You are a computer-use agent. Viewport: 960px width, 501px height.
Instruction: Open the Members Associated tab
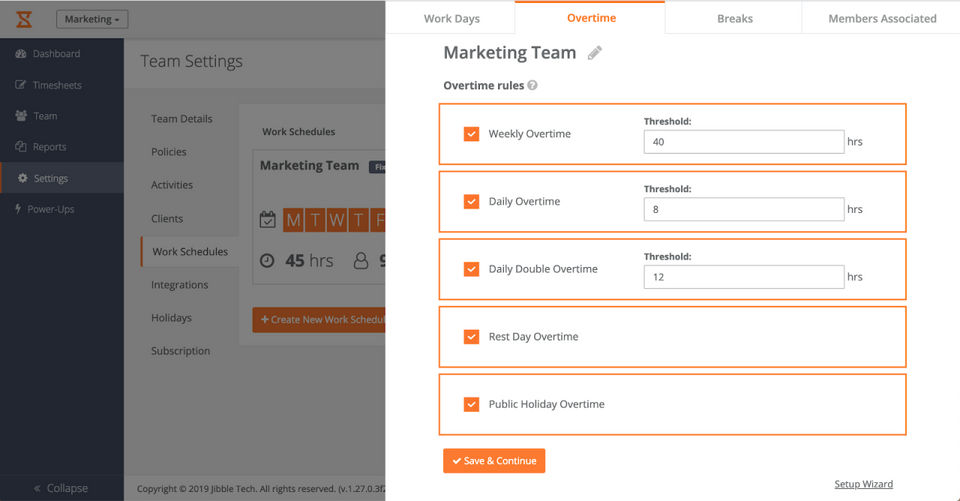coord(882,18)
